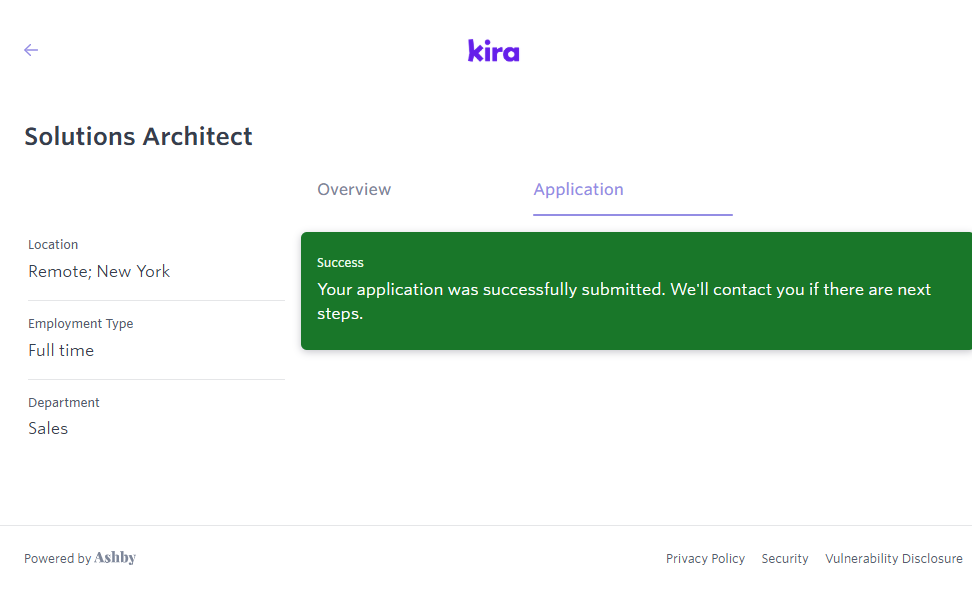Open the Ashby logo link
This screenshot has width=972, height=592.
pos(115,558)
